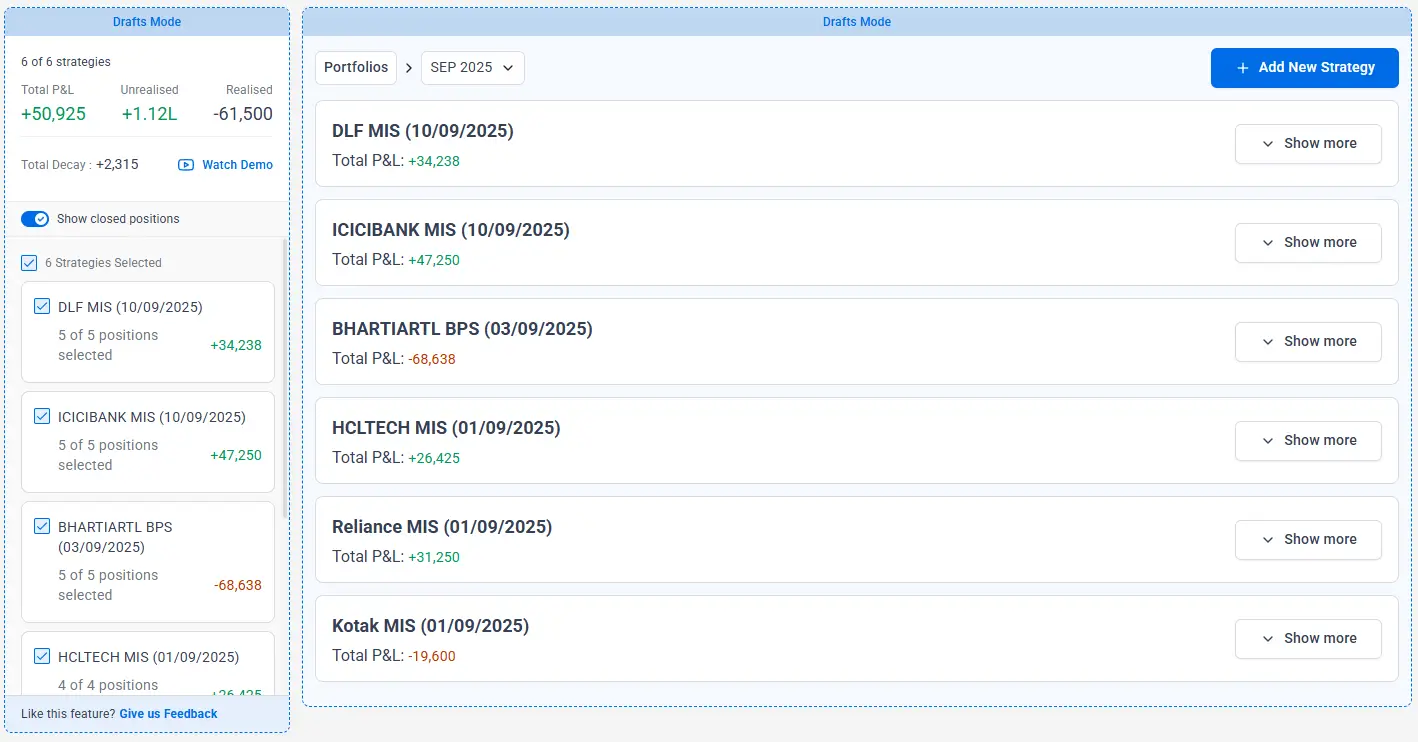Select the Reliance MIS (01/09/2025) card title
The height and width of the screenshot is (742, 1418).
442,527
